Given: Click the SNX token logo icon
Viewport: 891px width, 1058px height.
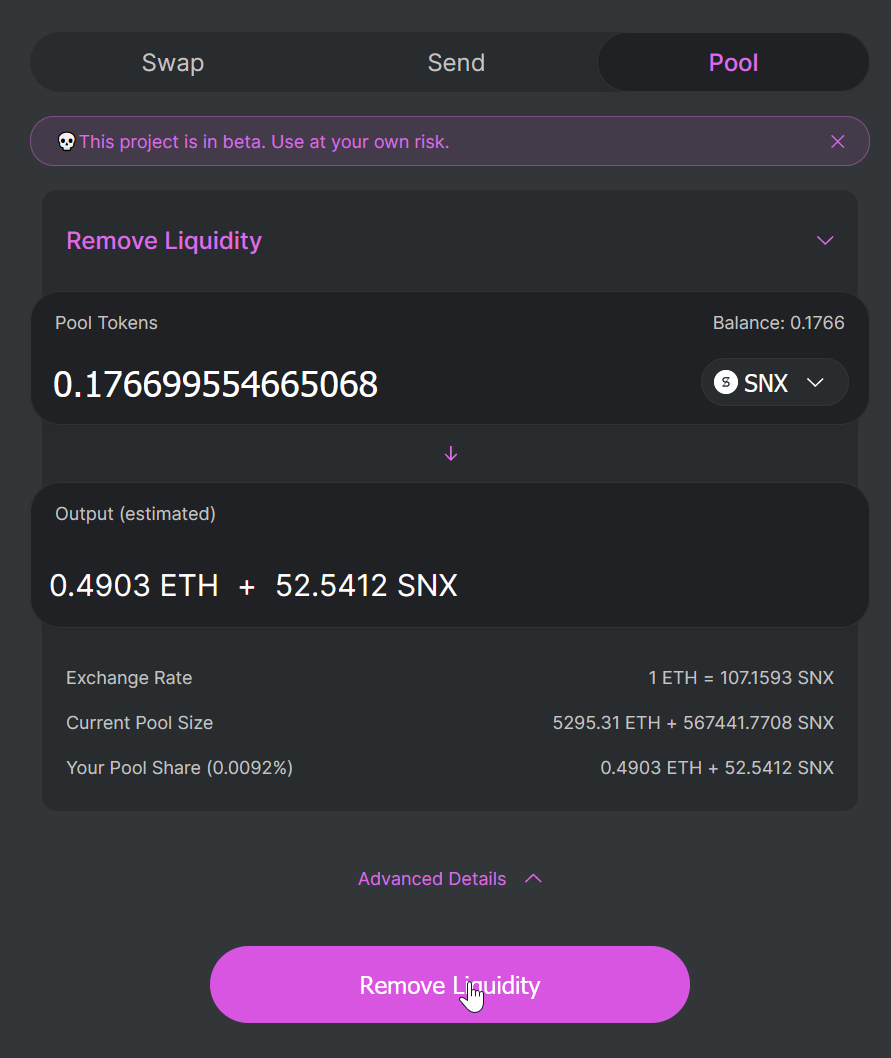Looking at the screenshot, I should point(726,383).
